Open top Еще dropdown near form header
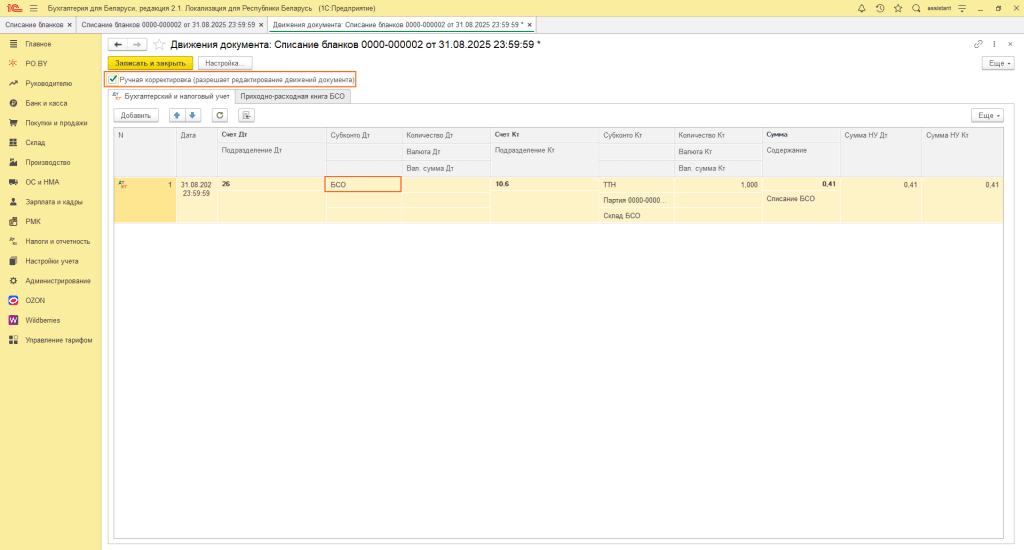1024x550 pixels. 999,63
